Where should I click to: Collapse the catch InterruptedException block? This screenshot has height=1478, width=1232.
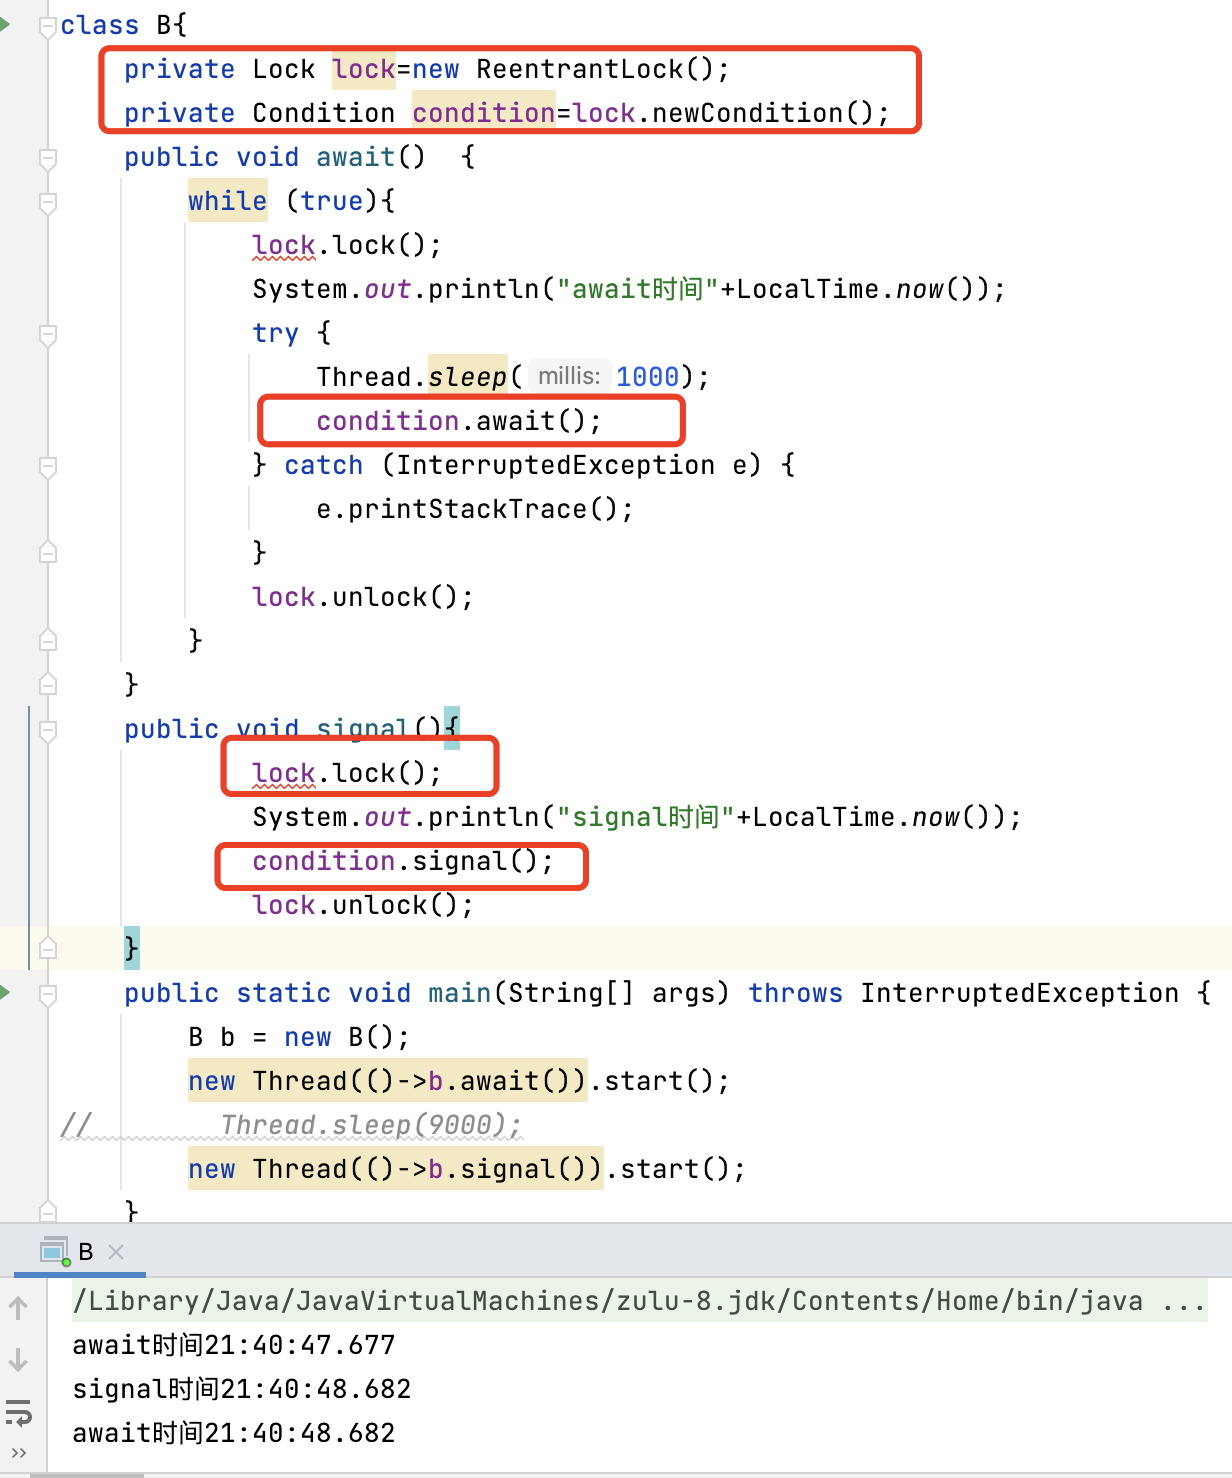click(47, 466)
